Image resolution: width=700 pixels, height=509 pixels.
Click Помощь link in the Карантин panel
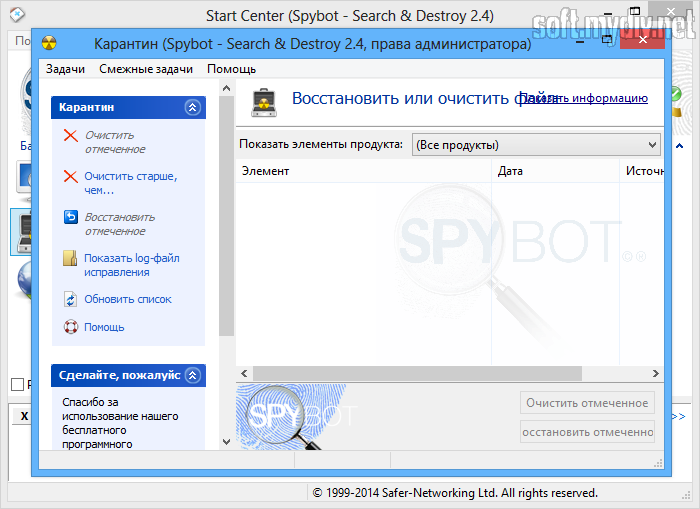[104, 327]
